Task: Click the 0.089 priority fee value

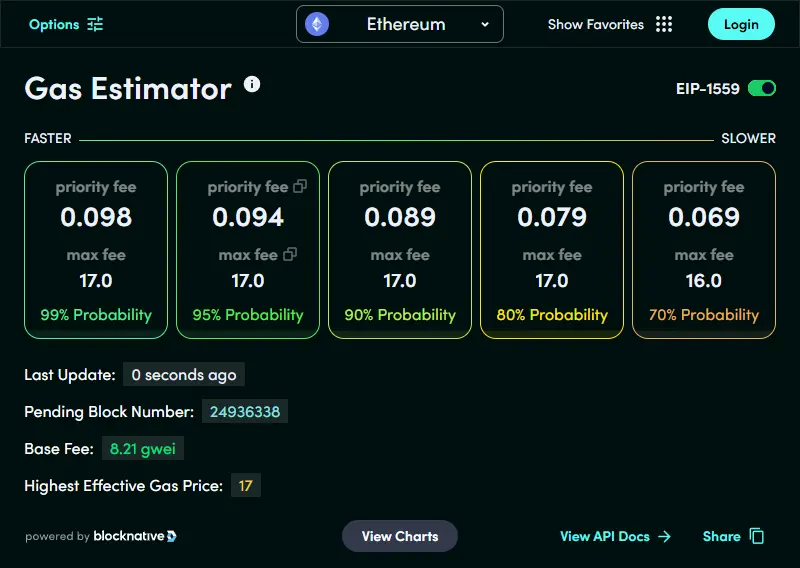Action: pyautogui.click(x=400, y=217)
